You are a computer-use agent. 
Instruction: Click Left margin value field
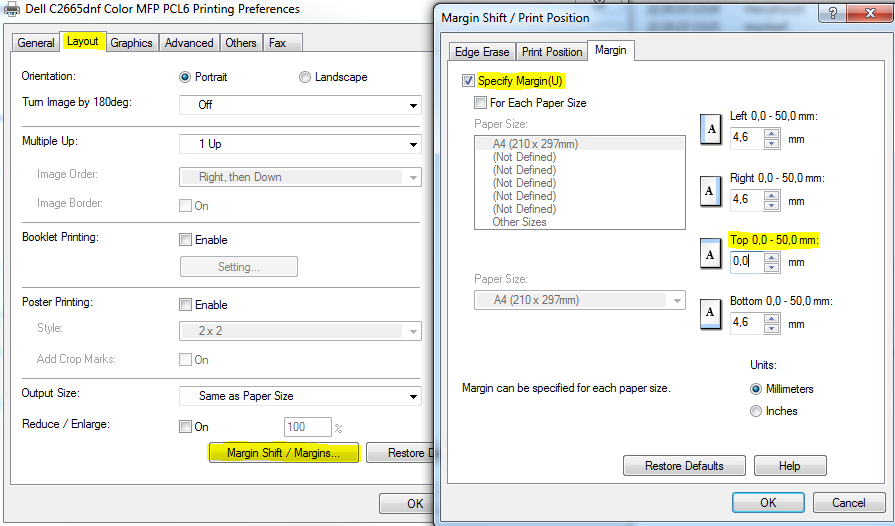(747, 138)
